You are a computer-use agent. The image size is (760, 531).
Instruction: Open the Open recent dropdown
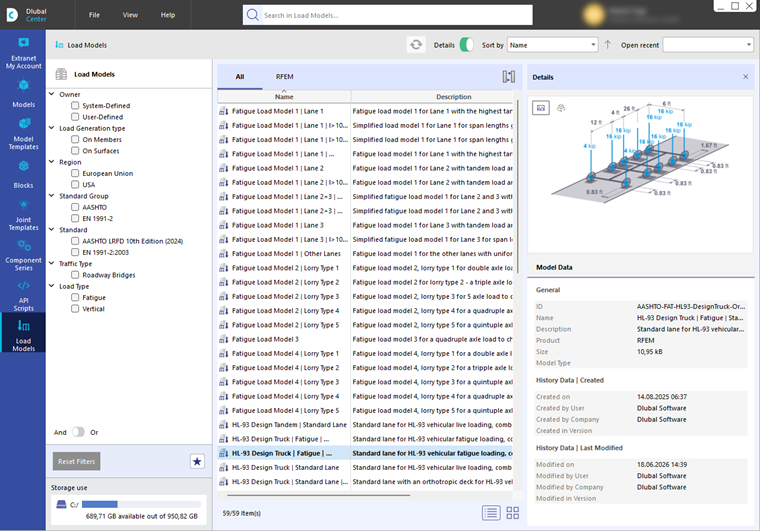708,45
